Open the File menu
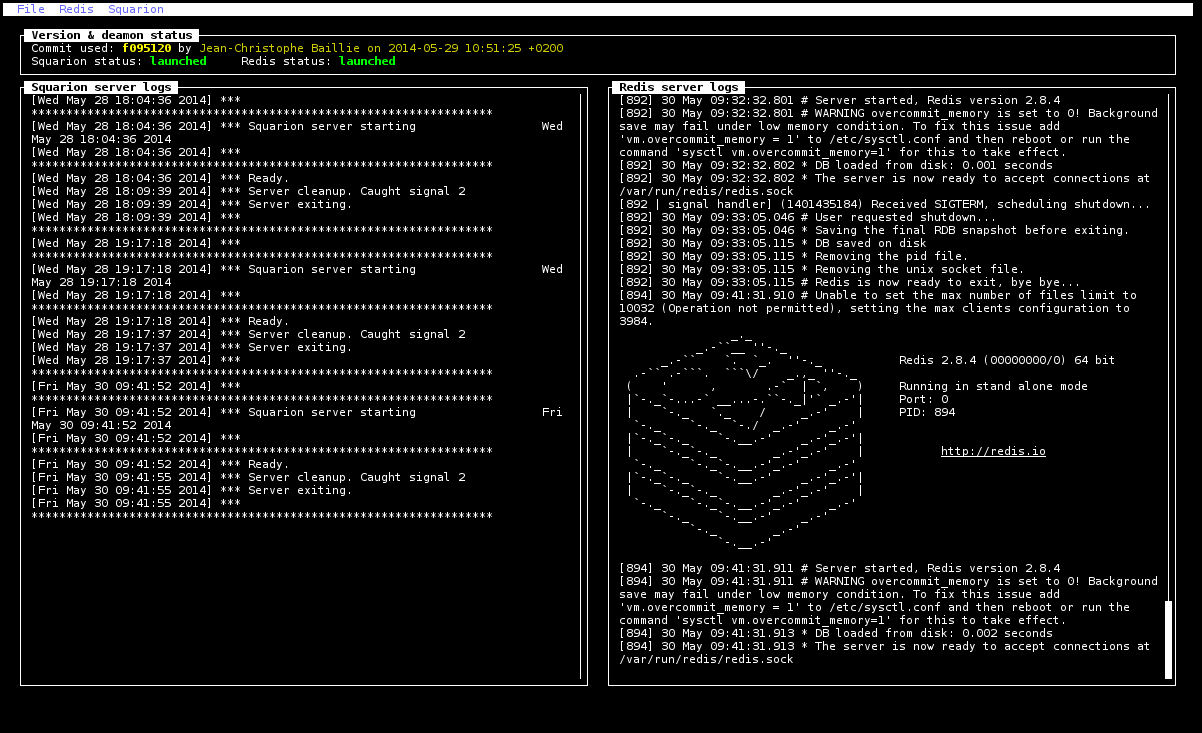Viewport: 1202px width, 733px height. [30, 9]
